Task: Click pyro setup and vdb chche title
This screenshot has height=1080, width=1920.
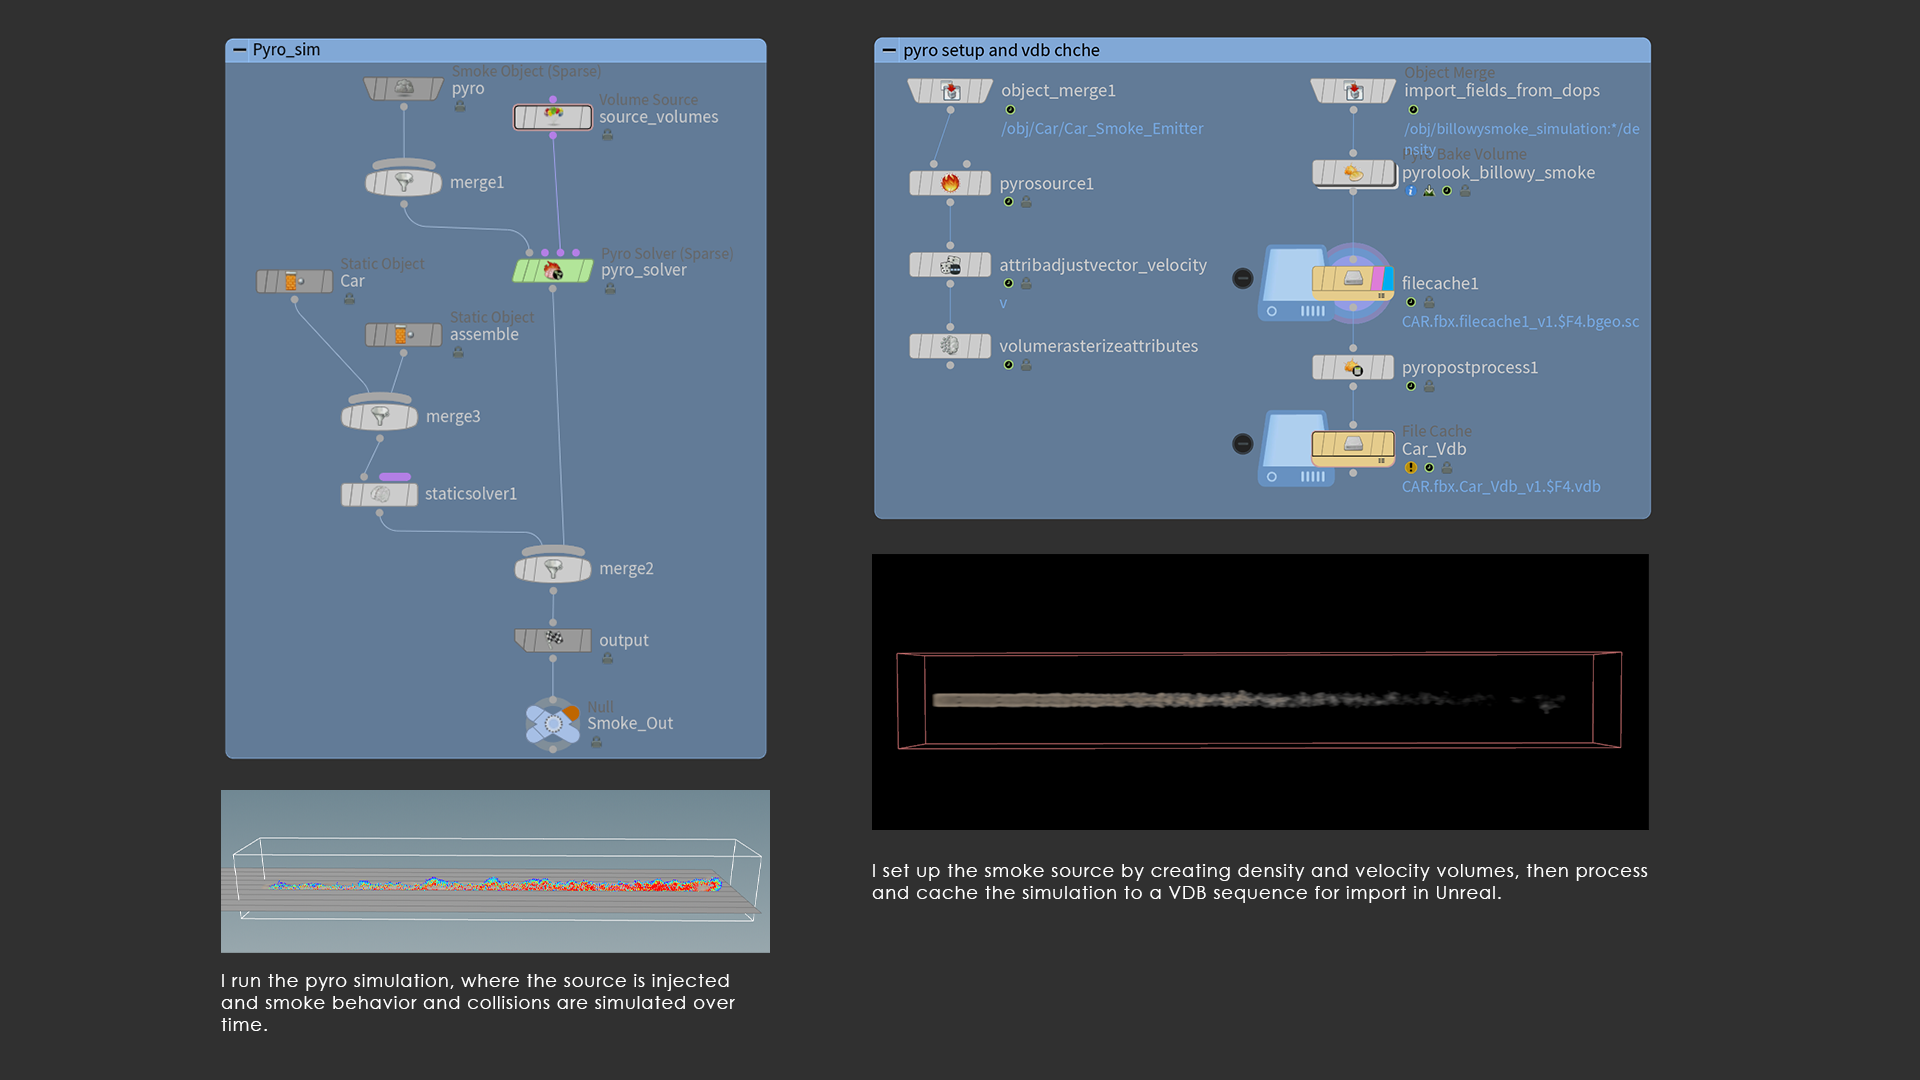Action: (x=1001, y=50)
